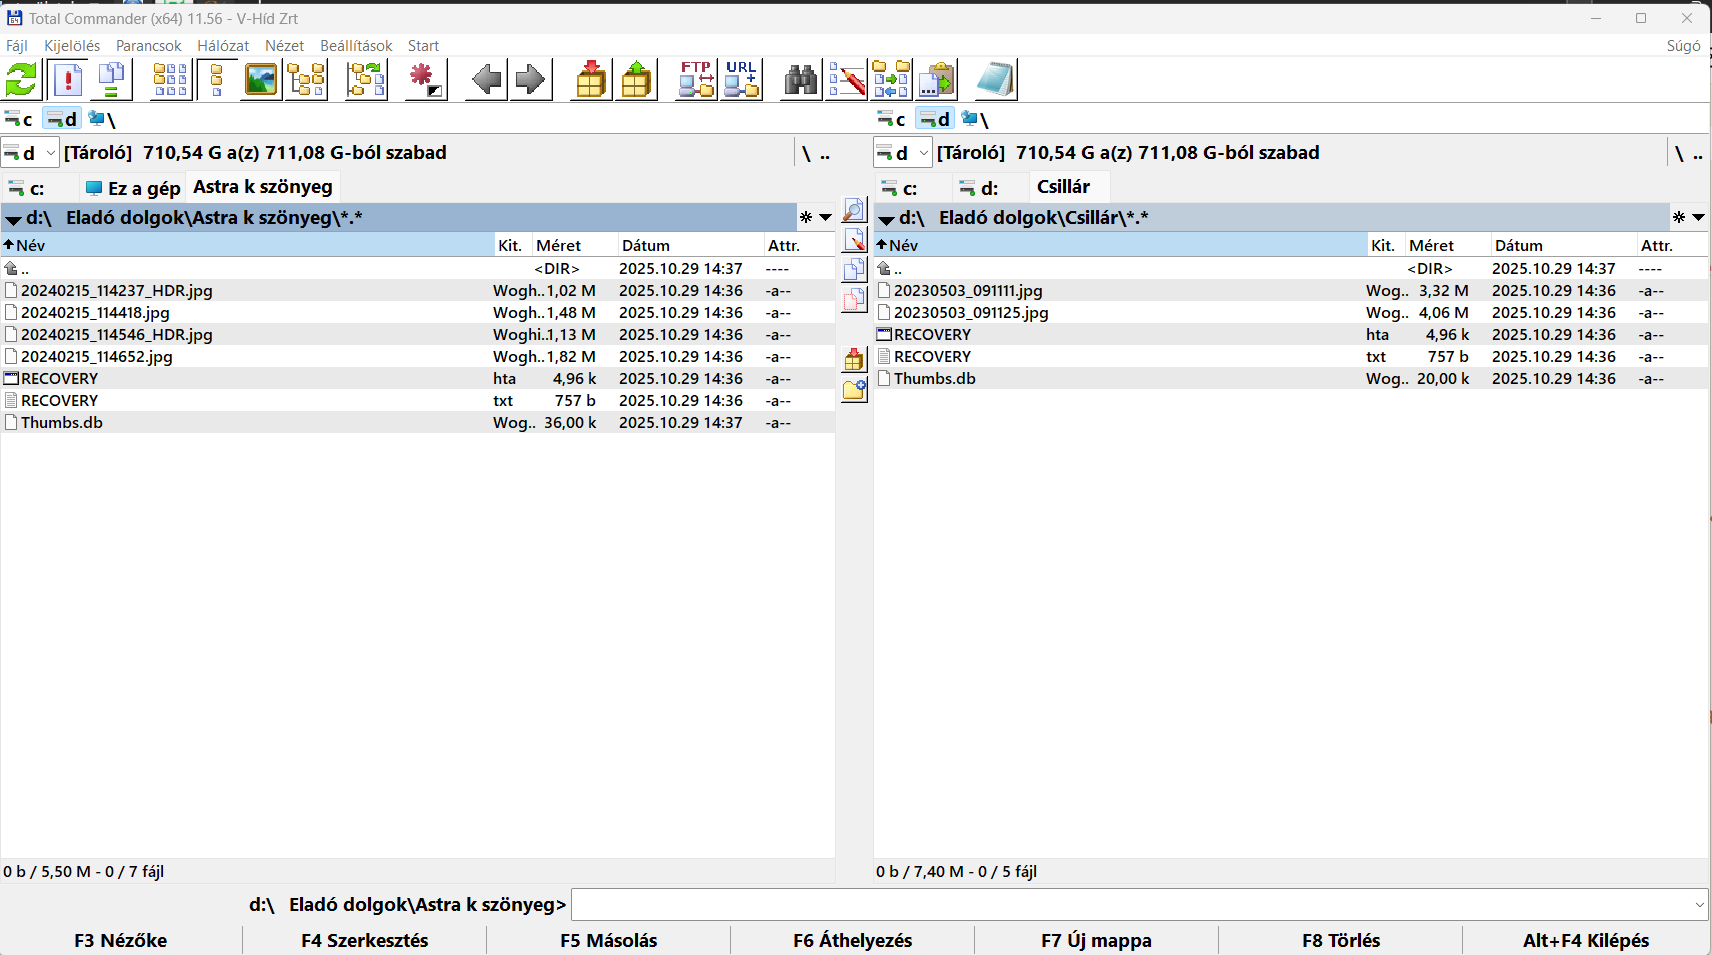Open the right panel drive dropdown

coord(903,153)
